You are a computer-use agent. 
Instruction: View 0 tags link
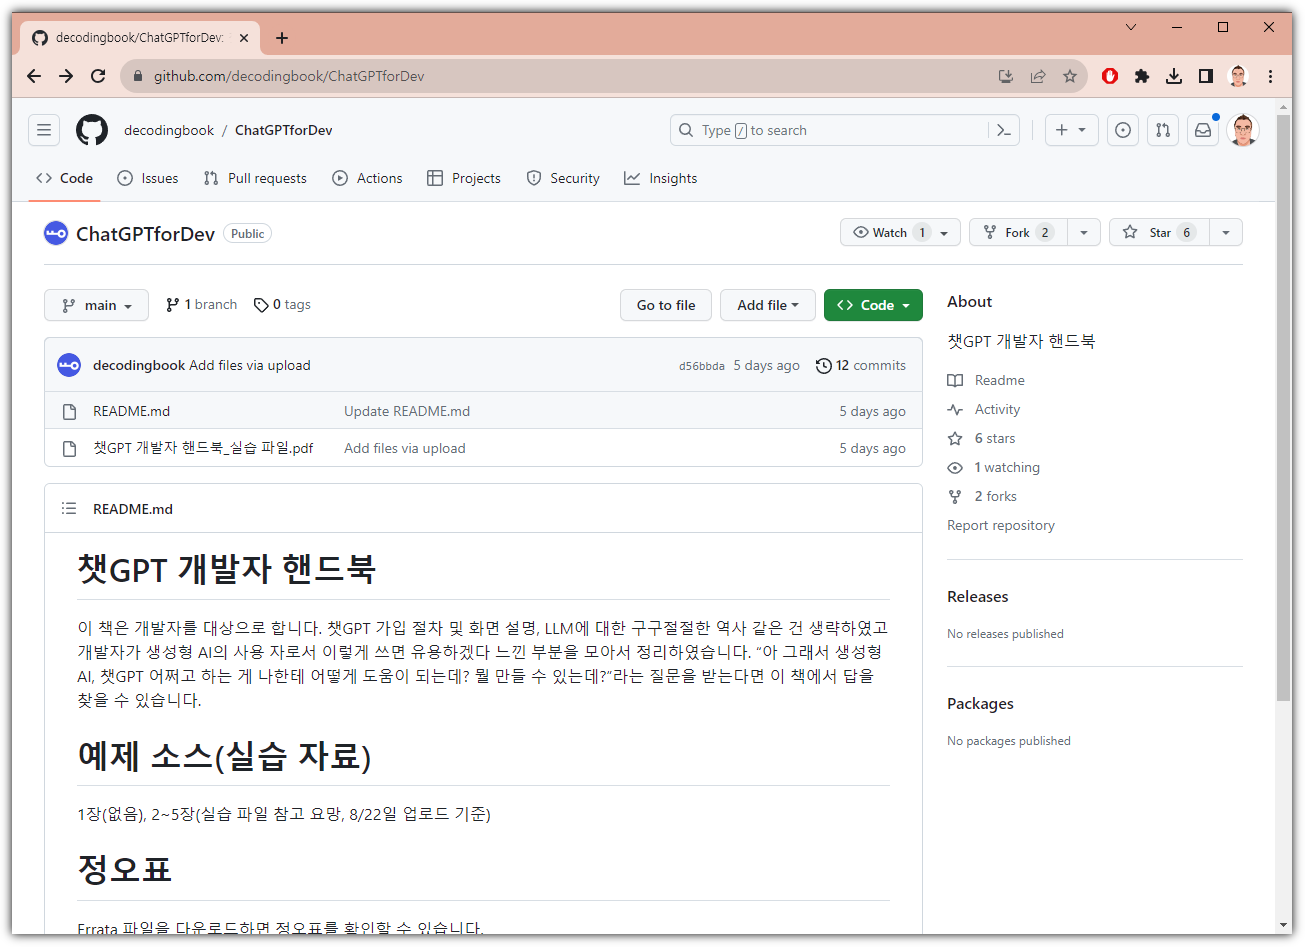tap(282, 304)
